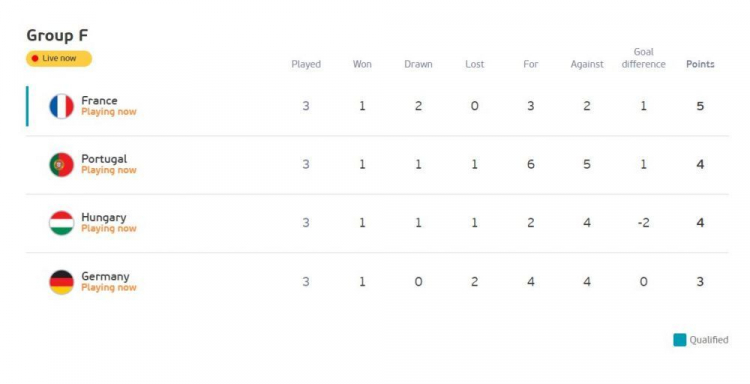Open the Hungary team link
Image resolution: width=750 pixels, height=384 pixels.
[x=104, y=218]
